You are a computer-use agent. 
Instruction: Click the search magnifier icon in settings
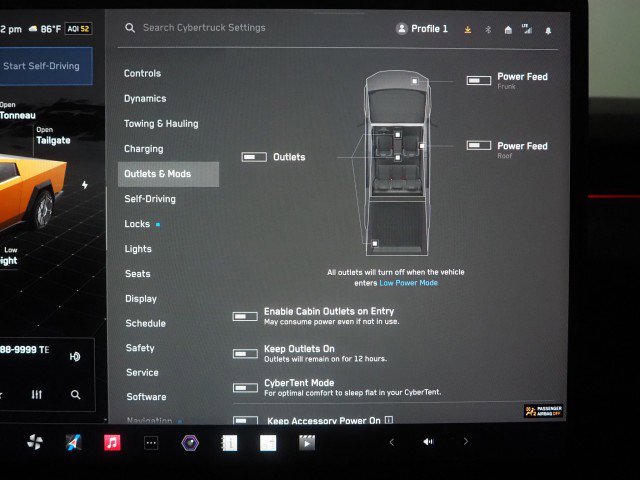tap(130, 28)
